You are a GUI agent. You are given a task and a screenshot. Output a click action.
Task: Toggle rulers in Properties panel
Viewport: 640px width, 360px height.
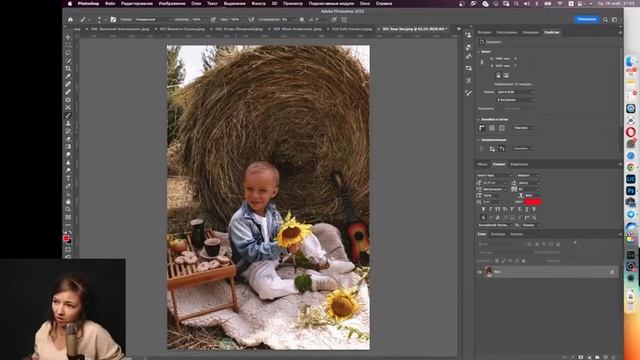pyautogui.click(x=482, y=128)
